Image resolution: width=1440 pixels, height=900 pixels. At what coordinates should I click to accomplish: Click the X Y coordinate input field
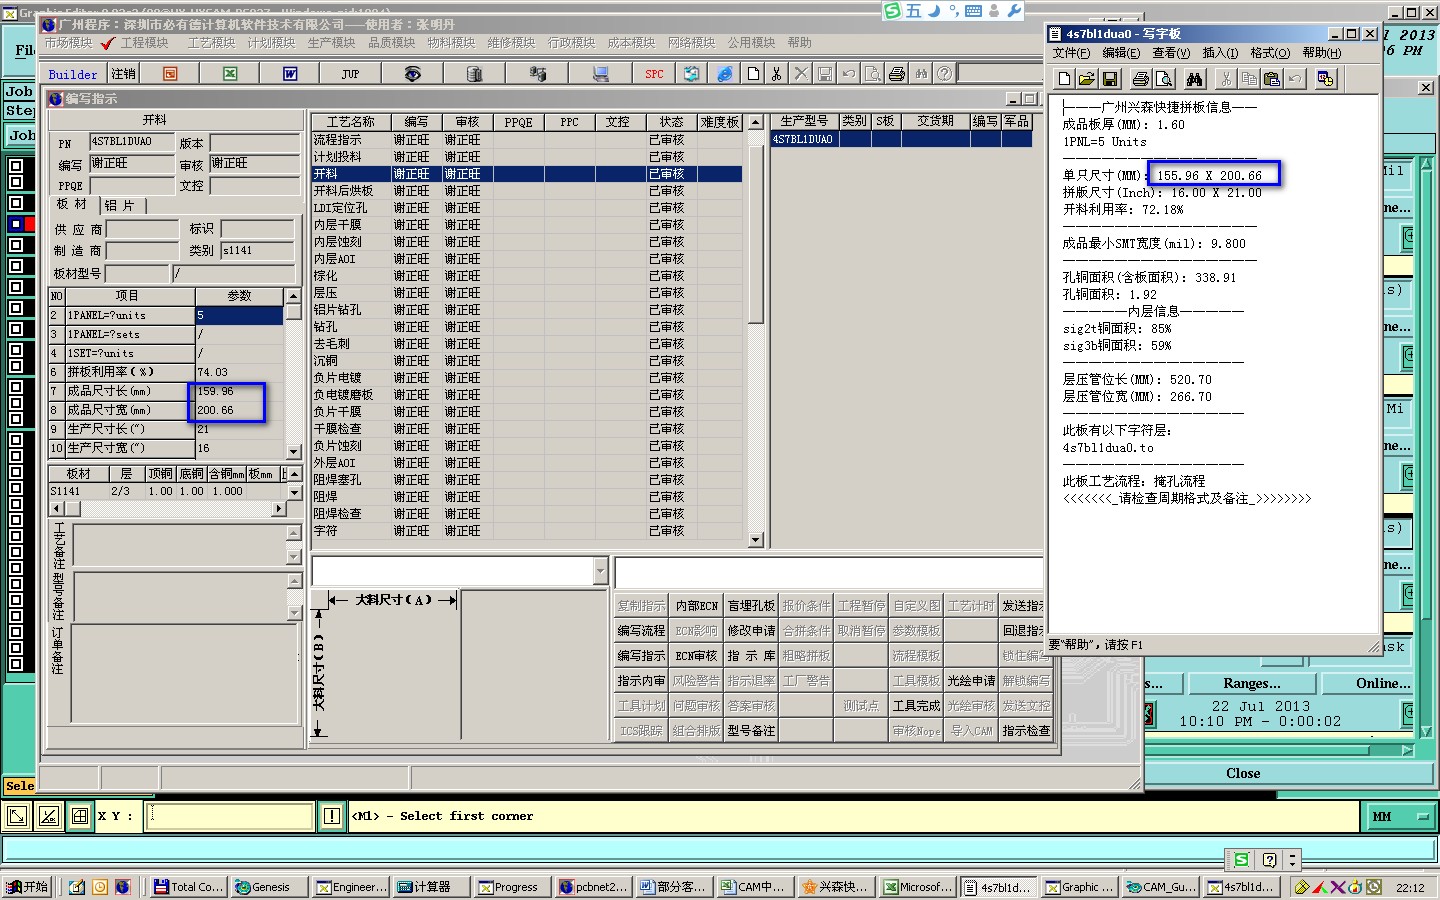tap(230, 816)
